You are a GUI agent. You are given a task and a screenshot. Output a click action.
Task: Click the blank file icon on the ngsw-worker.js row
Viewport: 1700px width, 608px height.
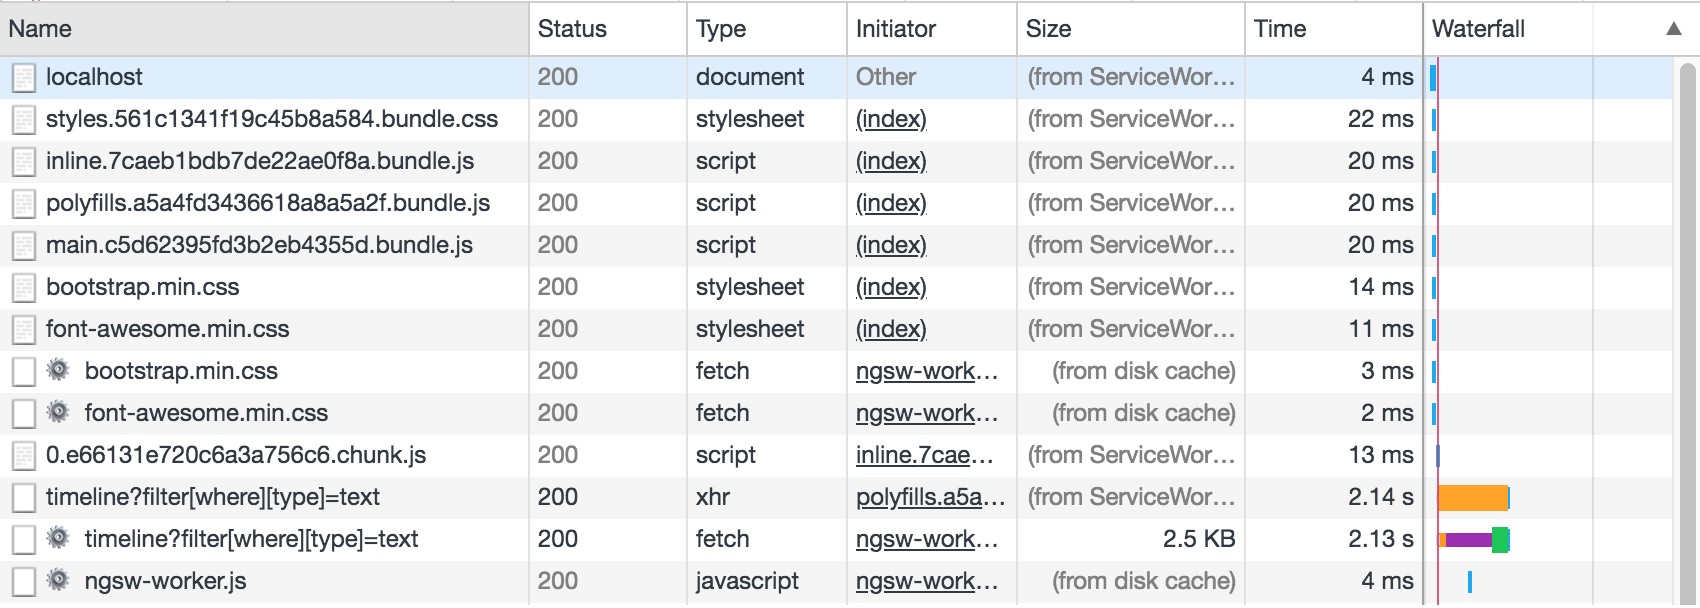[23, 582]
